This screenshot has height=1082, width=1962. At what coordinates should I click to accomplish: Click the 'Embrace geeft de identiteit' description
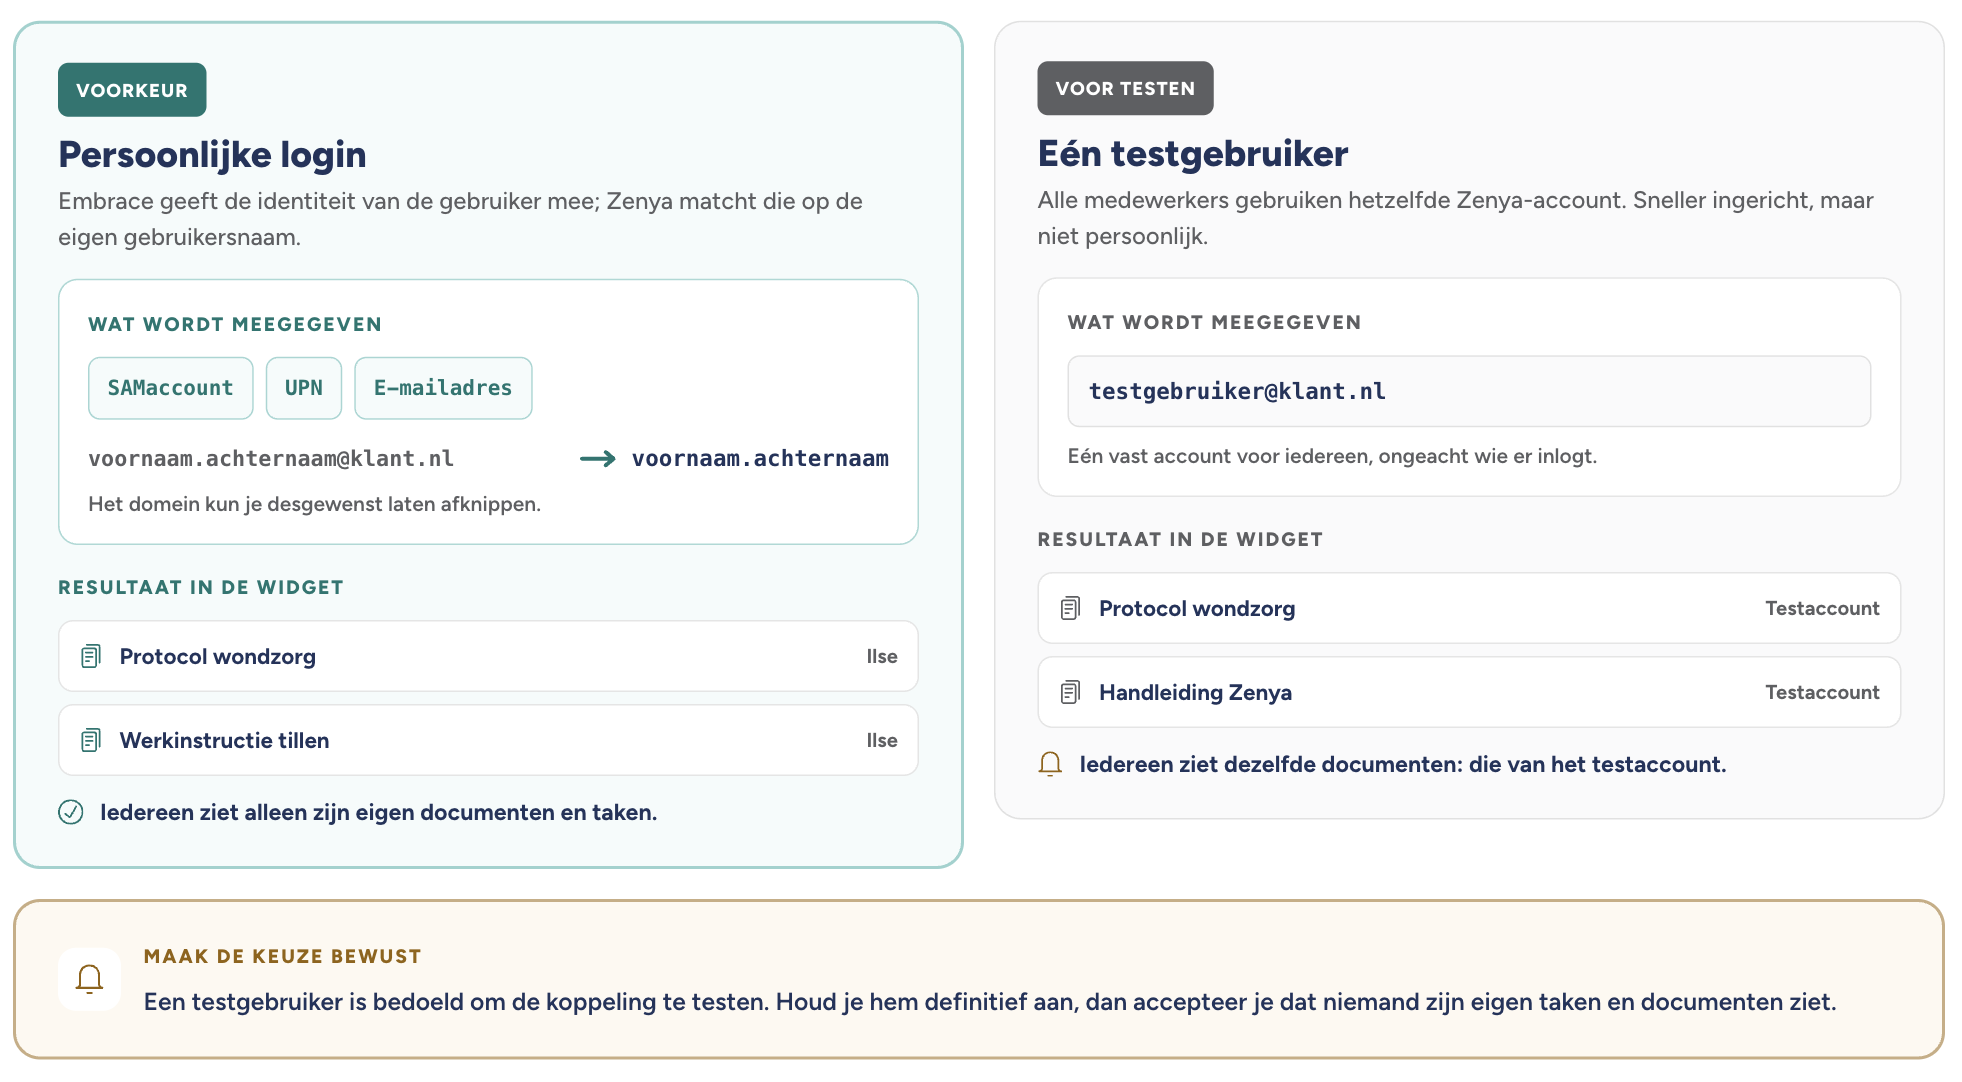[460, 219]
